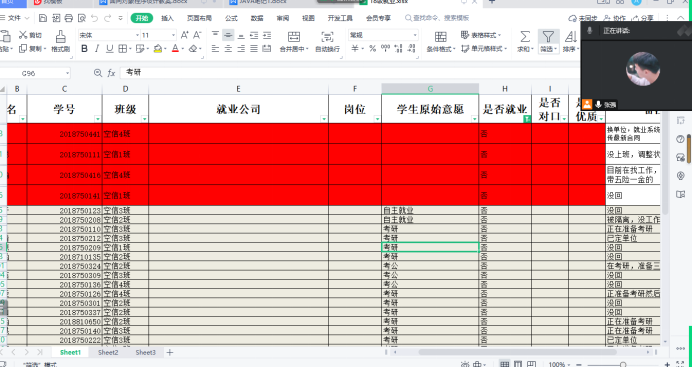
Task: Open the Name Box dropdown showing G96
Action: click(x=67, y=73)
